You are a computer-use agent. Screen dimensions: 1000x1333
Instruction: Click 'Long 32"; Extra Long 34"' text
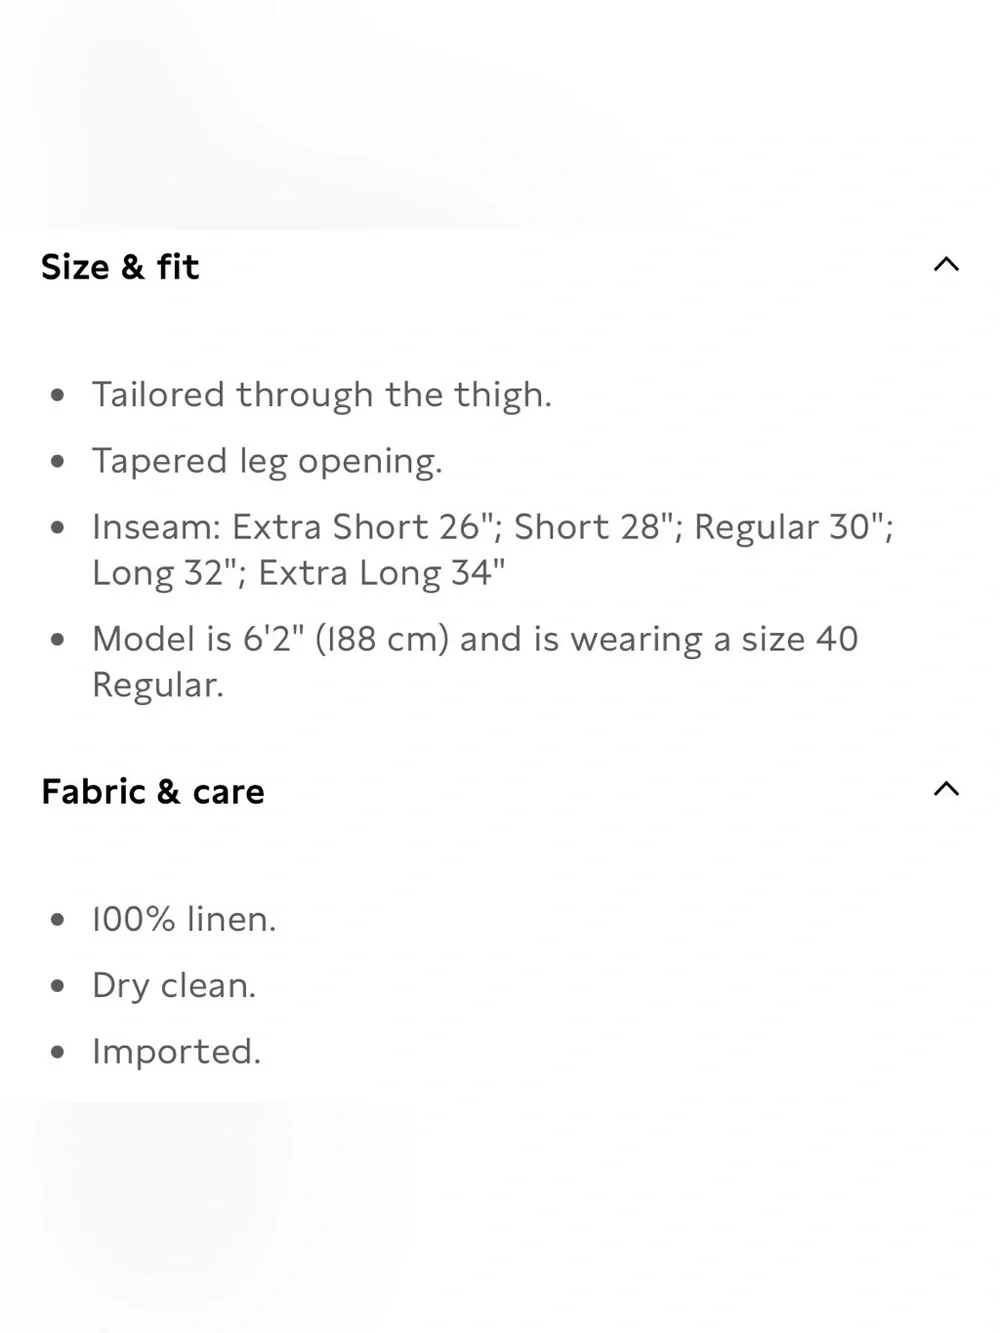pyautogui.click(x=299, y=573)
